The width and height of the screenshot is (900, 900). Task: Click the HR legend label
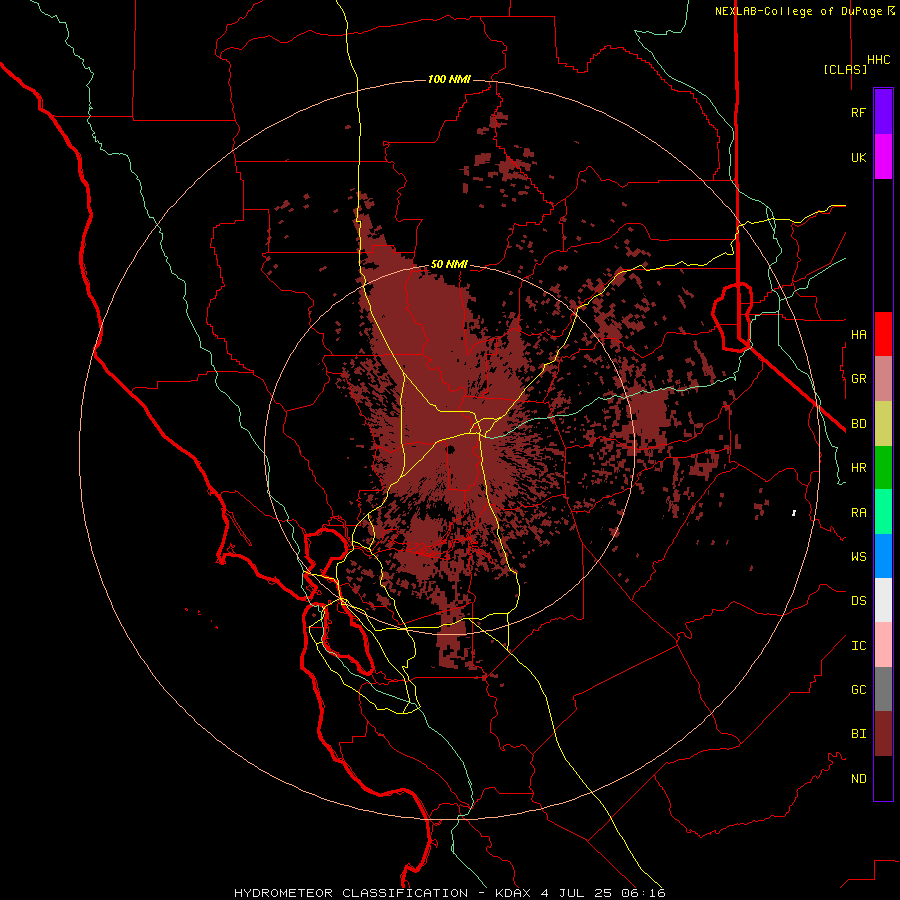858,468
